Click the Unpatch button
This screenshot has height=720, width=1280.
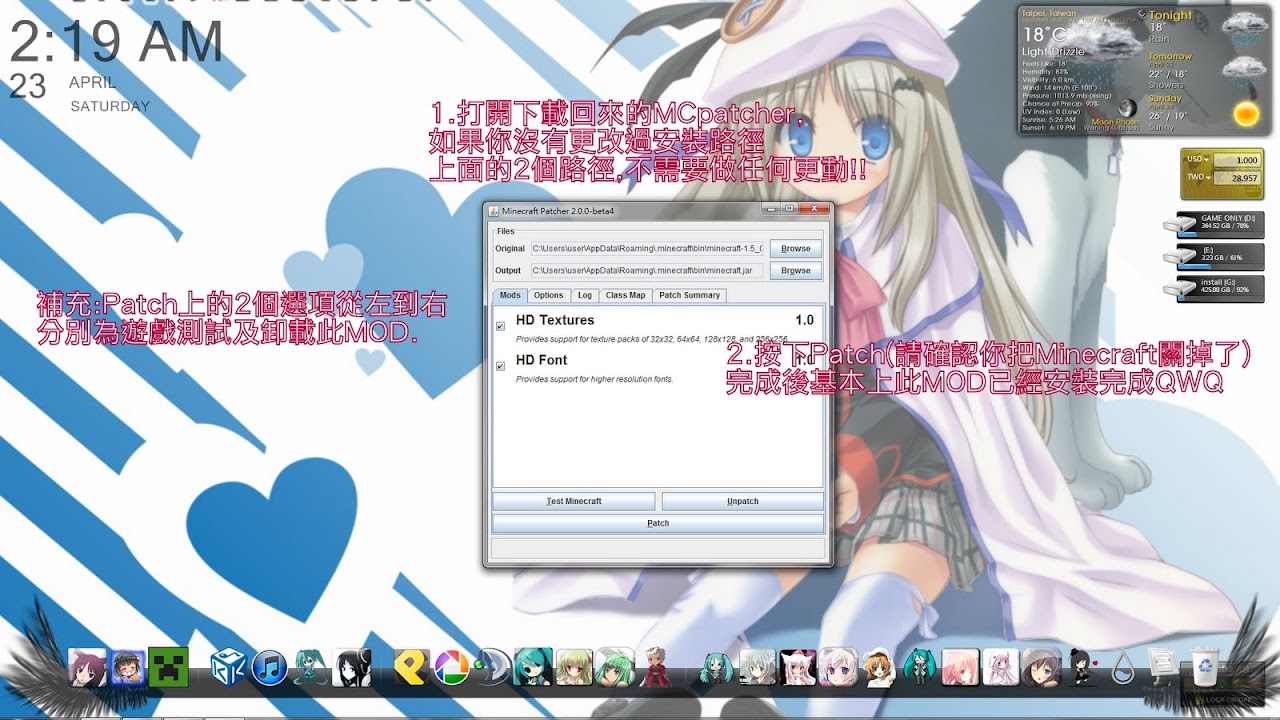coord(743,501)
